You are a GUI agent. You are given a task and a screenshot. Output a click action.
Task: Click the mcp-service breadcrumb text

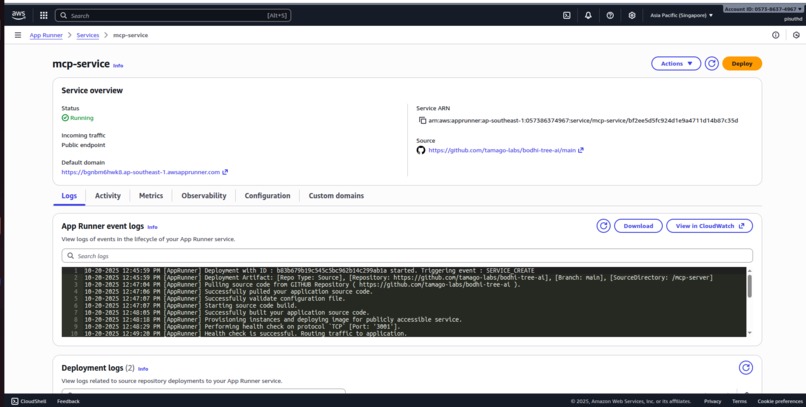coord(131,35)
